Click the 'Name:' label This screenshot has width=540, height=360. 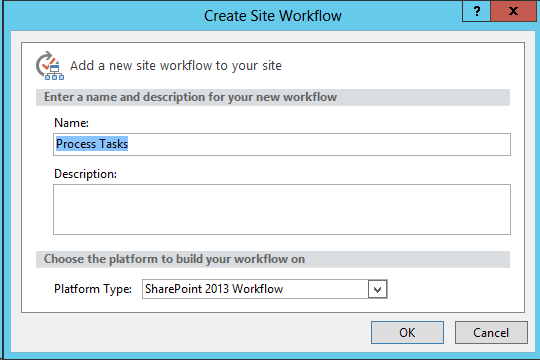point(71,123)
